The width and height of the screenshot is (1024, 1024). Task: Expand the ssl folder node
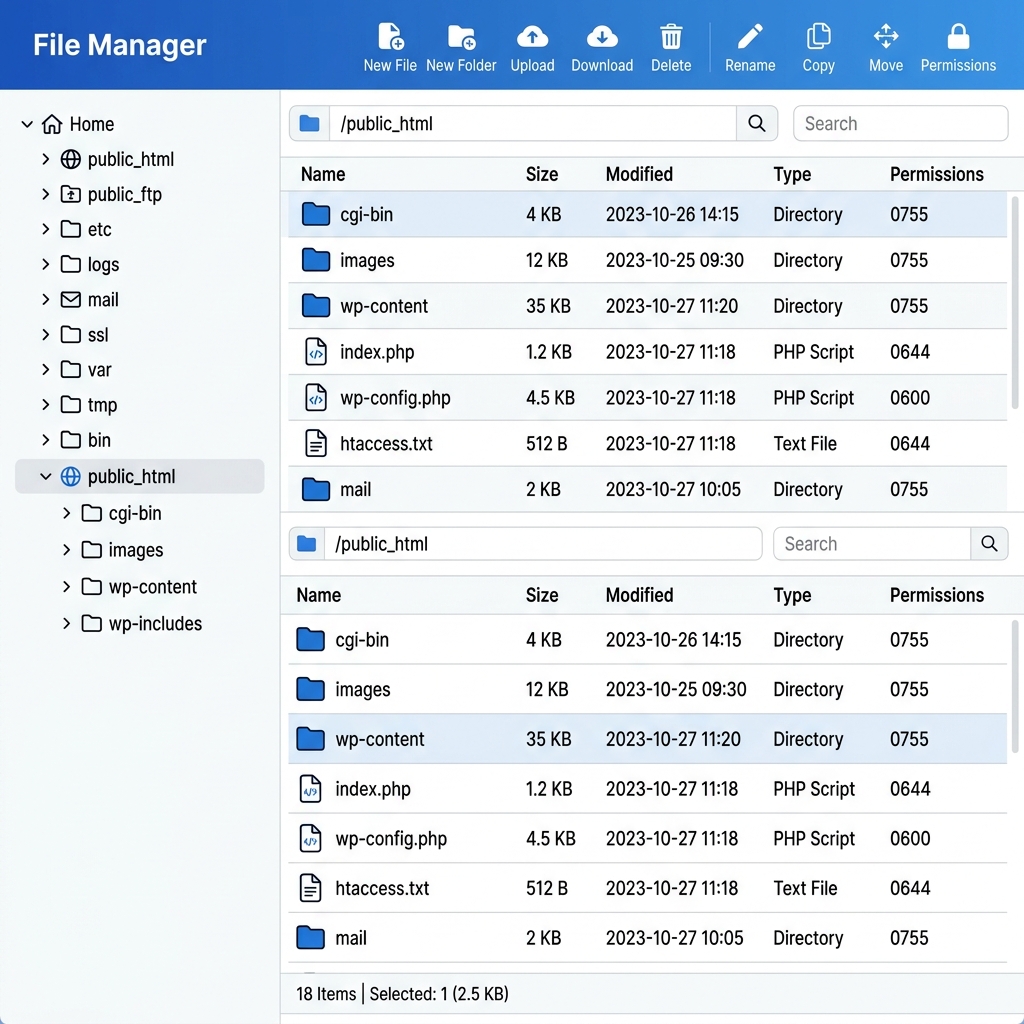[45, 335]
